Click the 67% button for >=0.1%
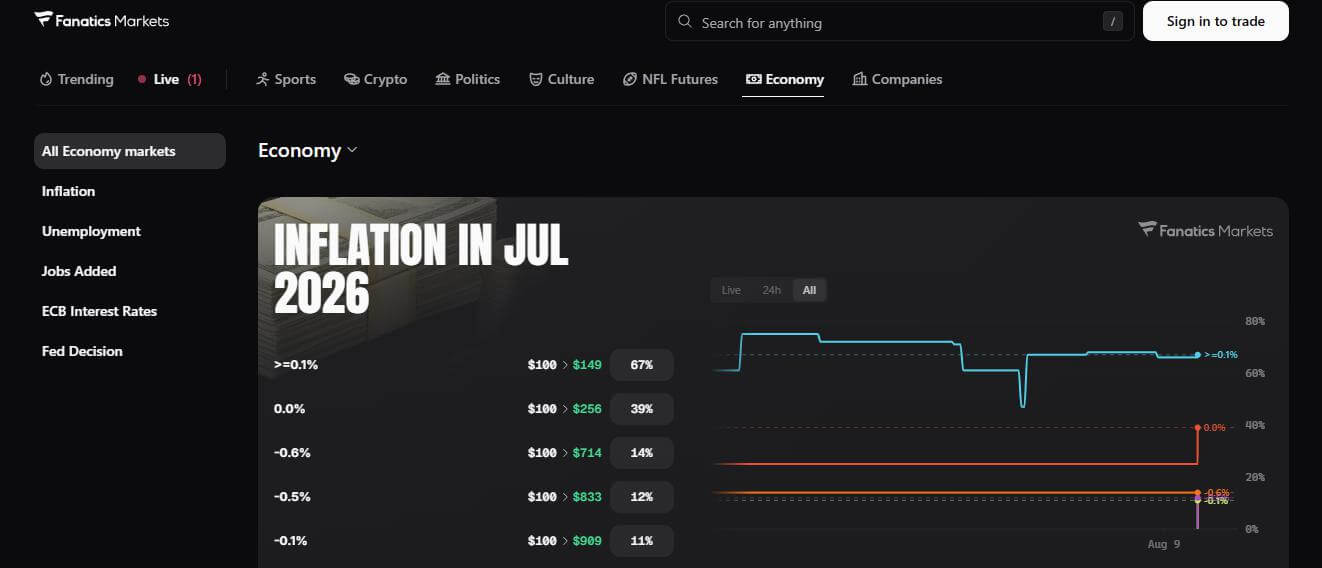Viewport: 1322px width, 568px height. [x=642, y=365]
